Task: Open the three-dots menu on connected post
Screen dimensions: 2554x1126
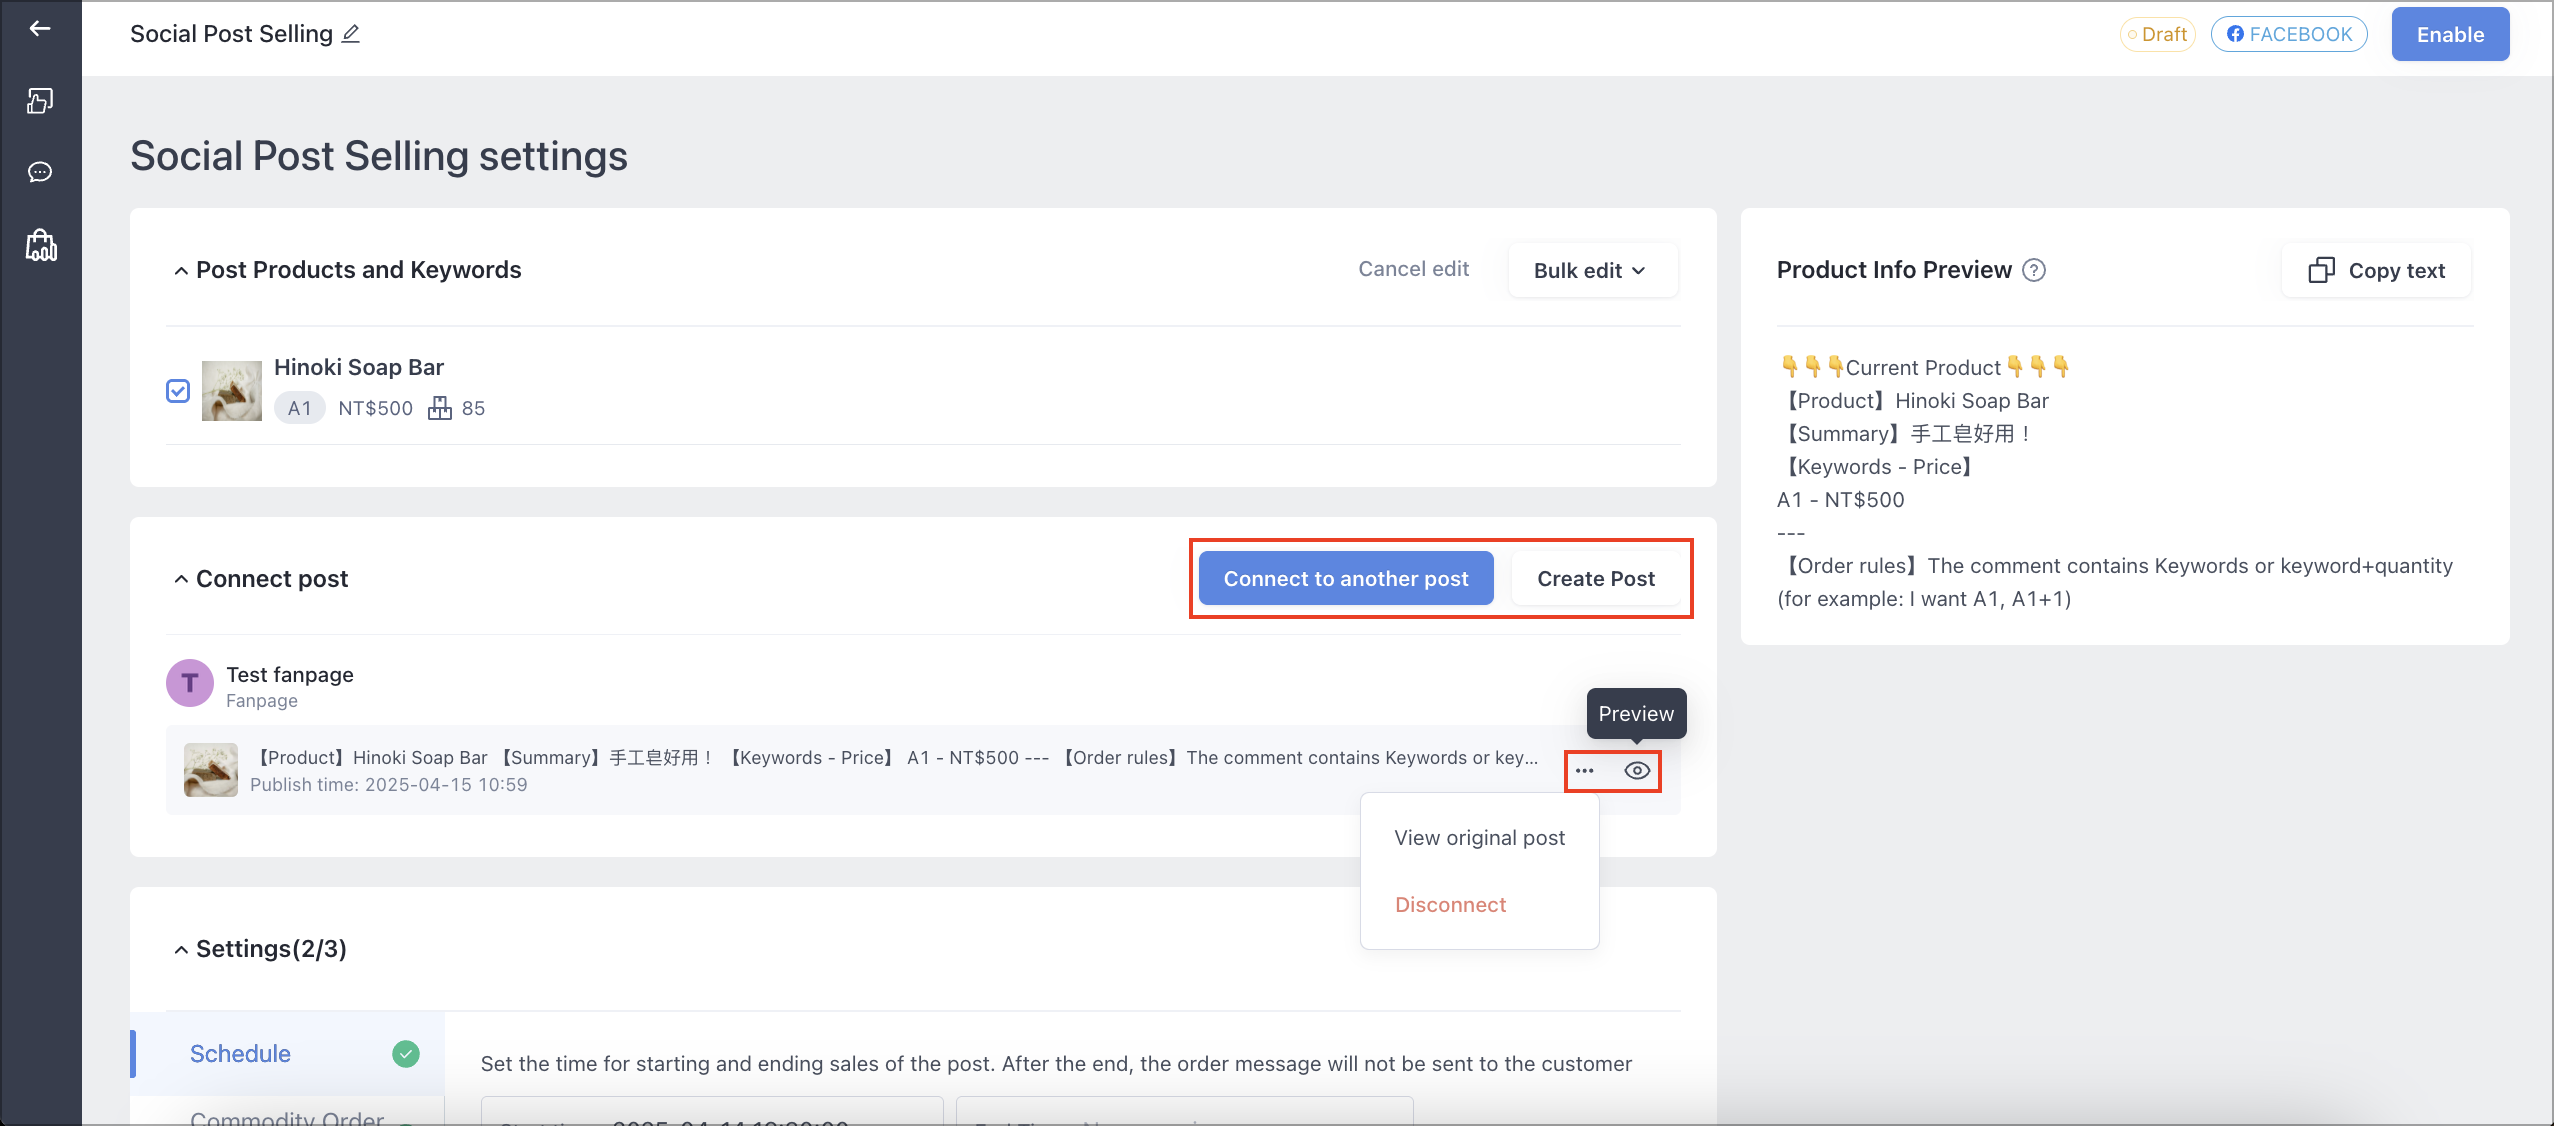Action: pos(1585,771)
